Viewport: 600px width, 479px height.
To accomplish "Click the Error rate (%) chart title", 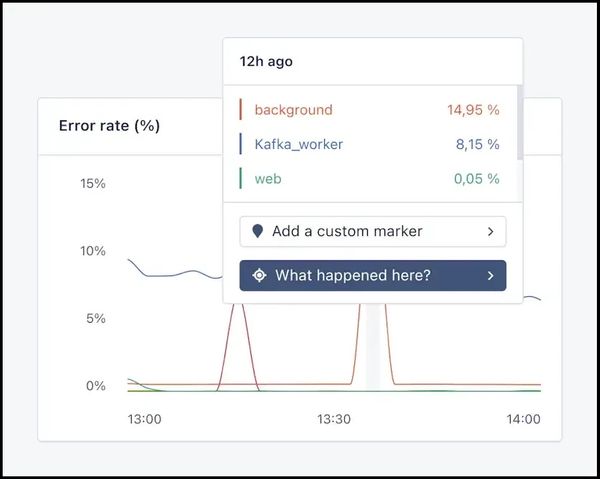I will pyautogui.click(x=109, y=125).
